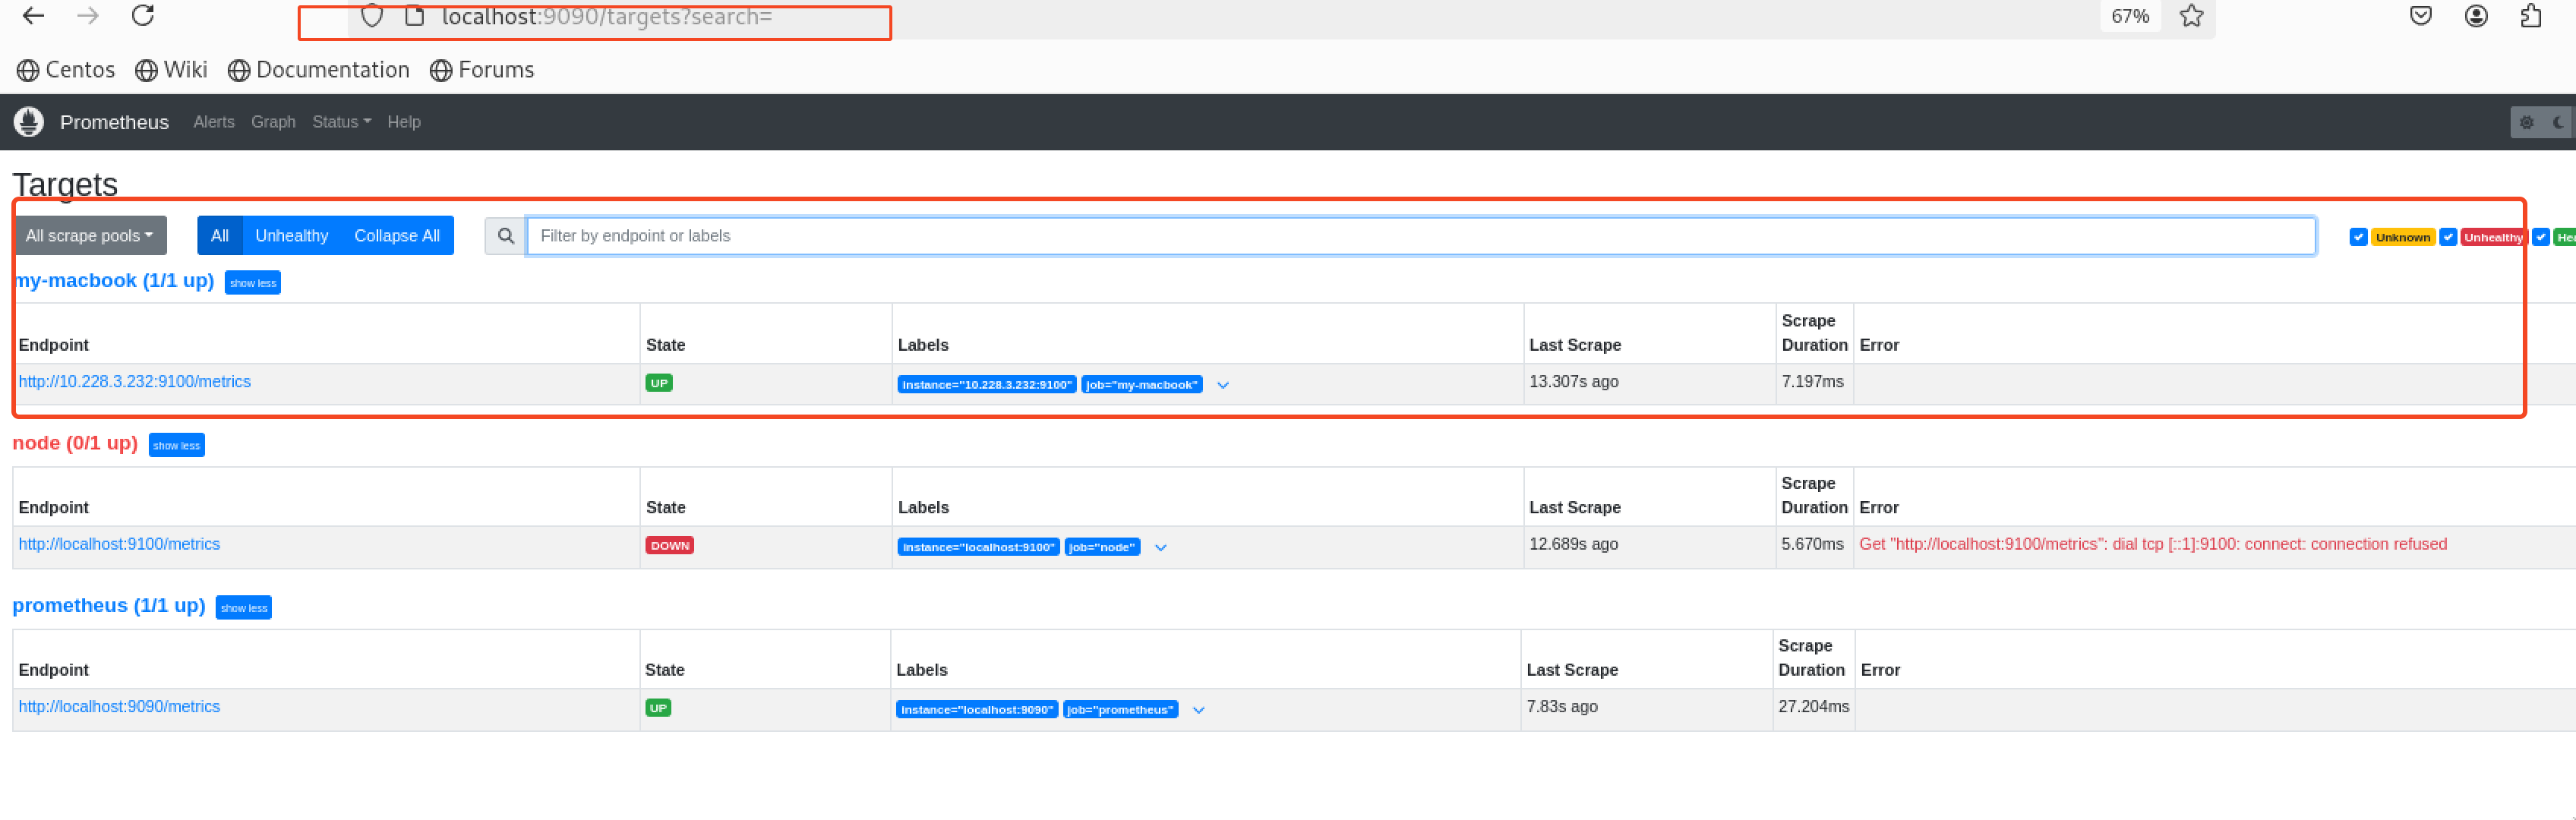Uncheck the Unknown state filter checkbox

tap(2358, 237)
